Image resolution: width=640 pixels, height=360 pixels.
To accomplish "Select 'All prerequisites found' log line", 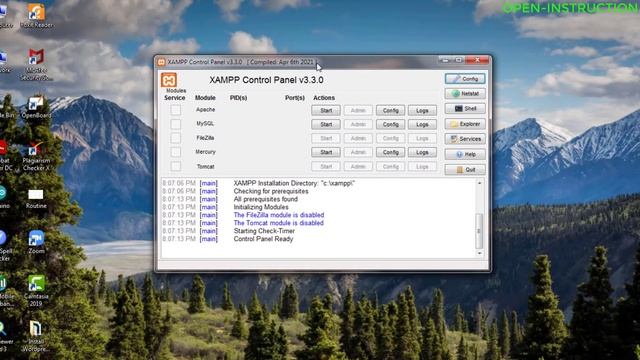I will tap(265, 199).
